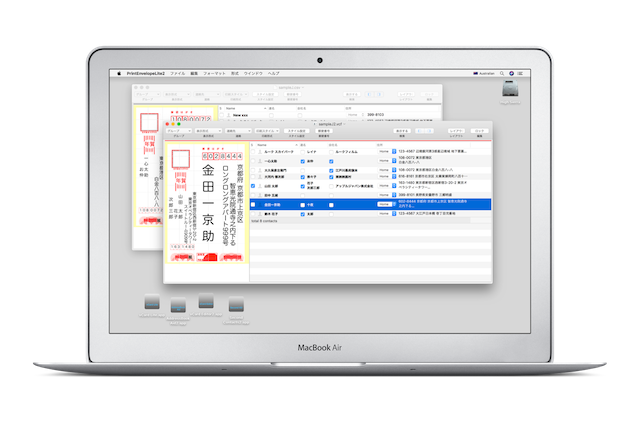Toggle 会社名 checkbox in 616-8181 row
Screen dimensions: 640x421
[x=331, y=177]
